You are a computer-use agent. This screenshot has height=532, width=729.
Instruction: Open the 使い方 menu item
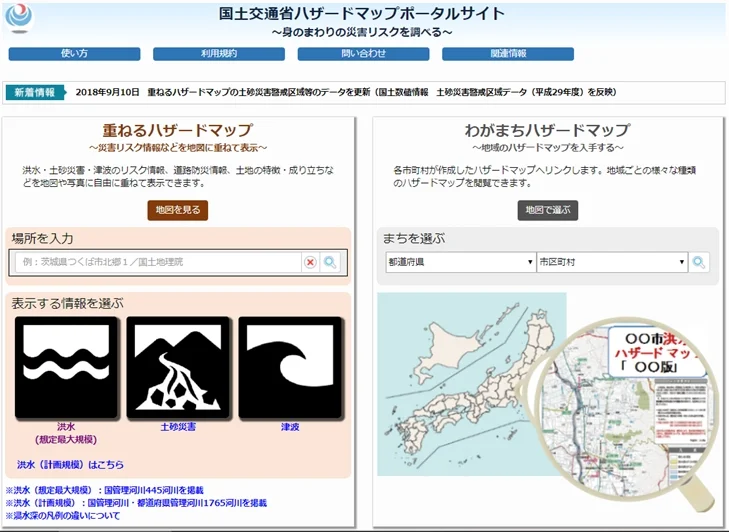point(74,54)
